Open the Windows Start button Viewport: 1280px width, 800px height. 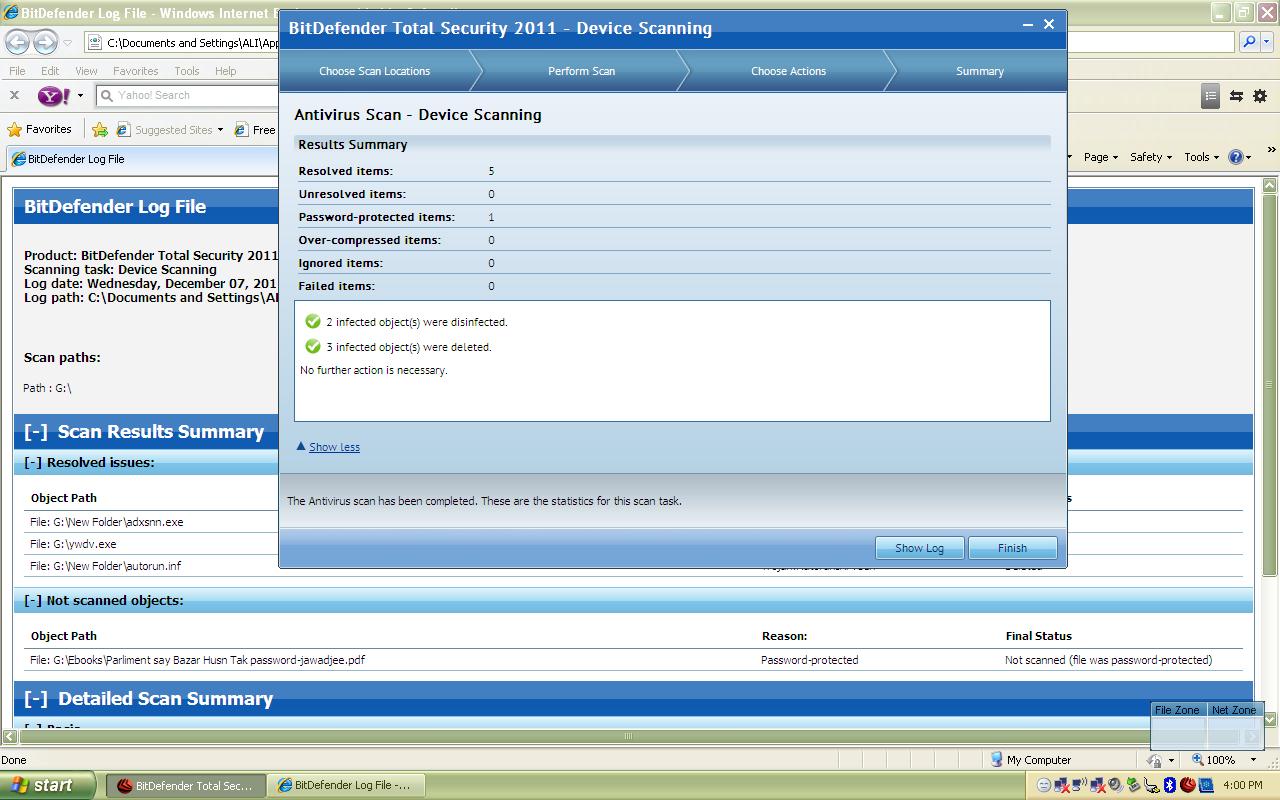[x=47, y=785]
